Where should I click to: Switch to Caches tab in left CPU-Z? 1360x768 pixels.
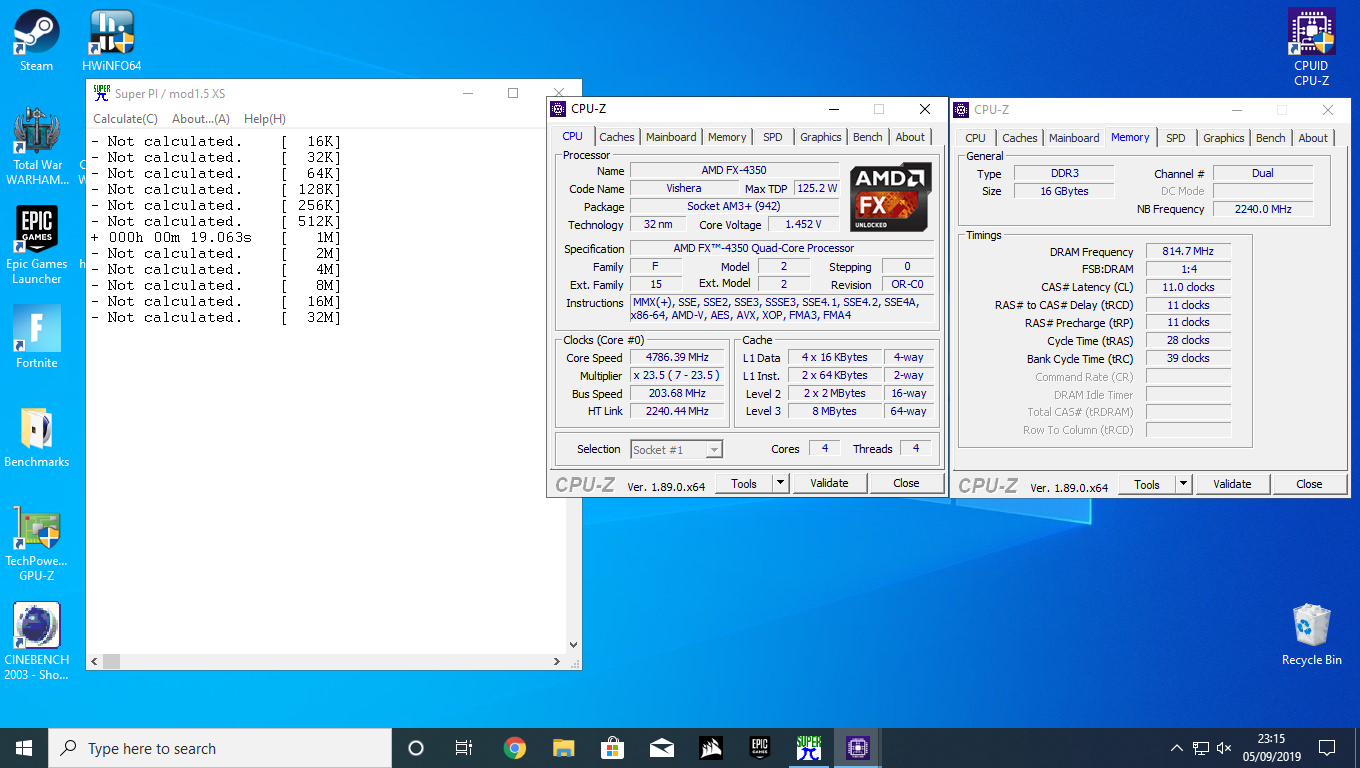click(x=617, y=137)
